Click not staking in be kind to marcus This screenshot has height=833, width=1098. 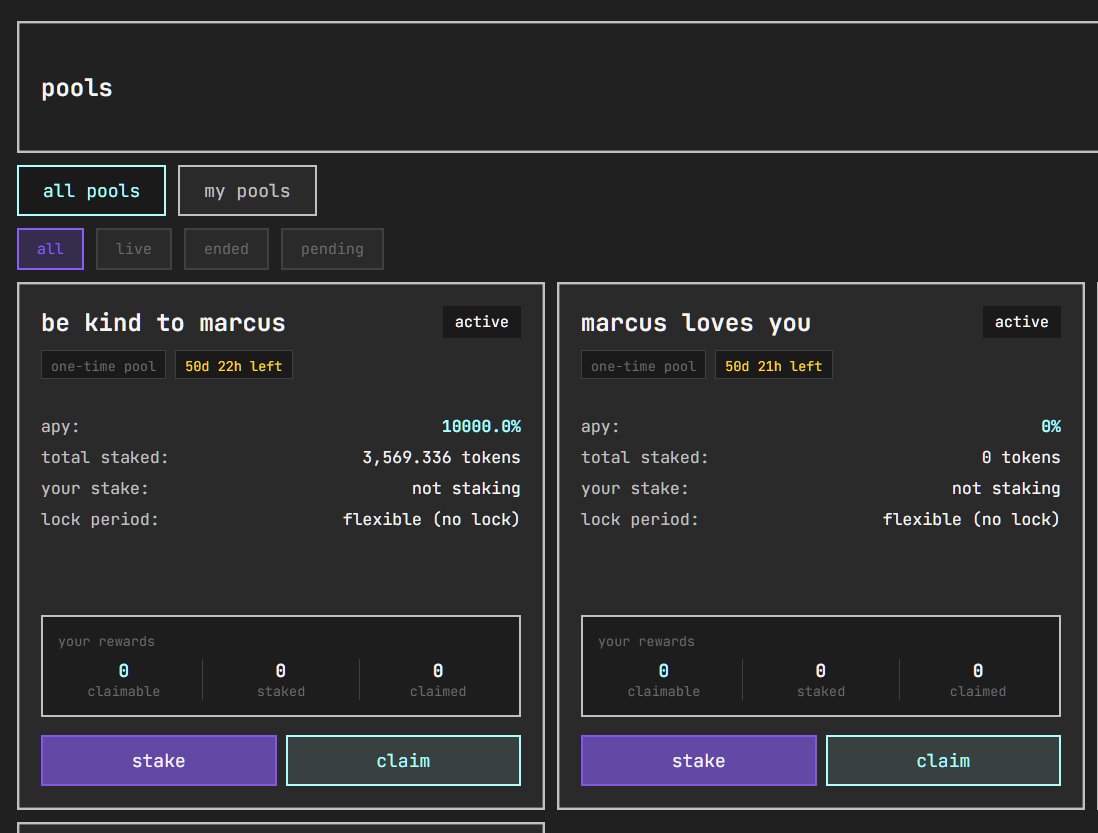(466, 488)
